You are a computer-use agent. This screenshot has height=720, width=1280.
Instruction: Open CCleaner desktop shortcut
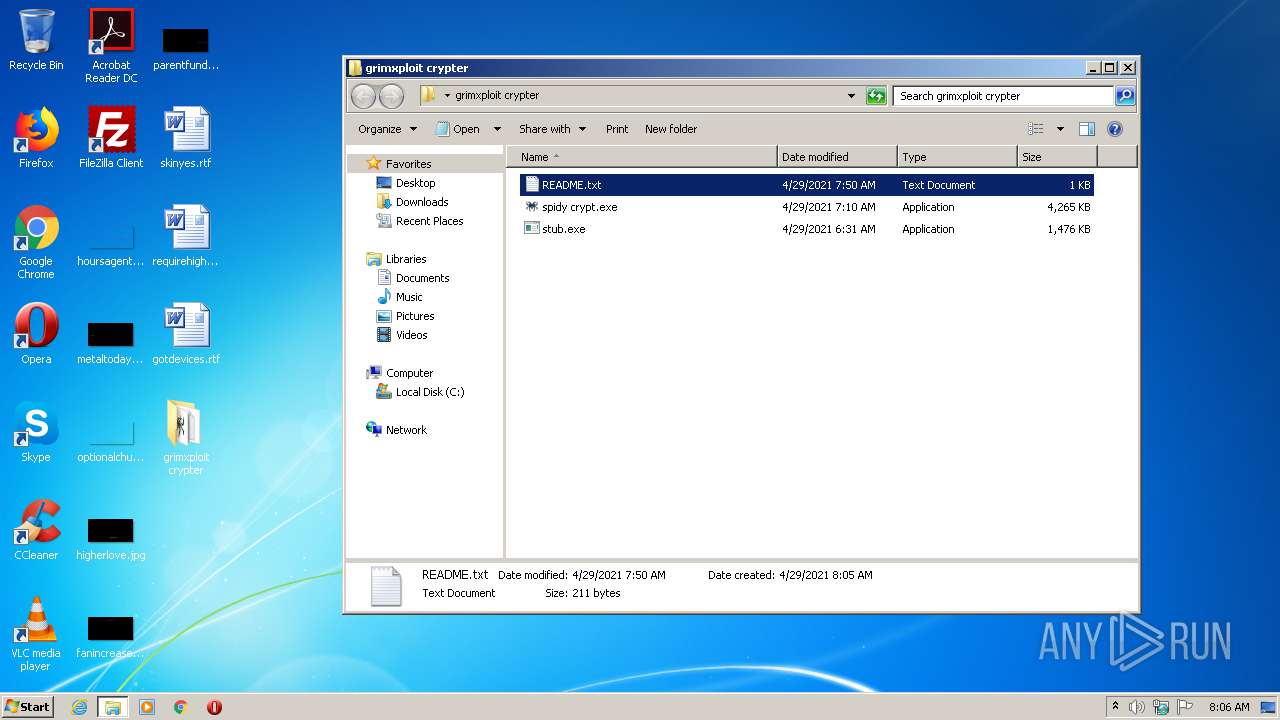[36, 530]
